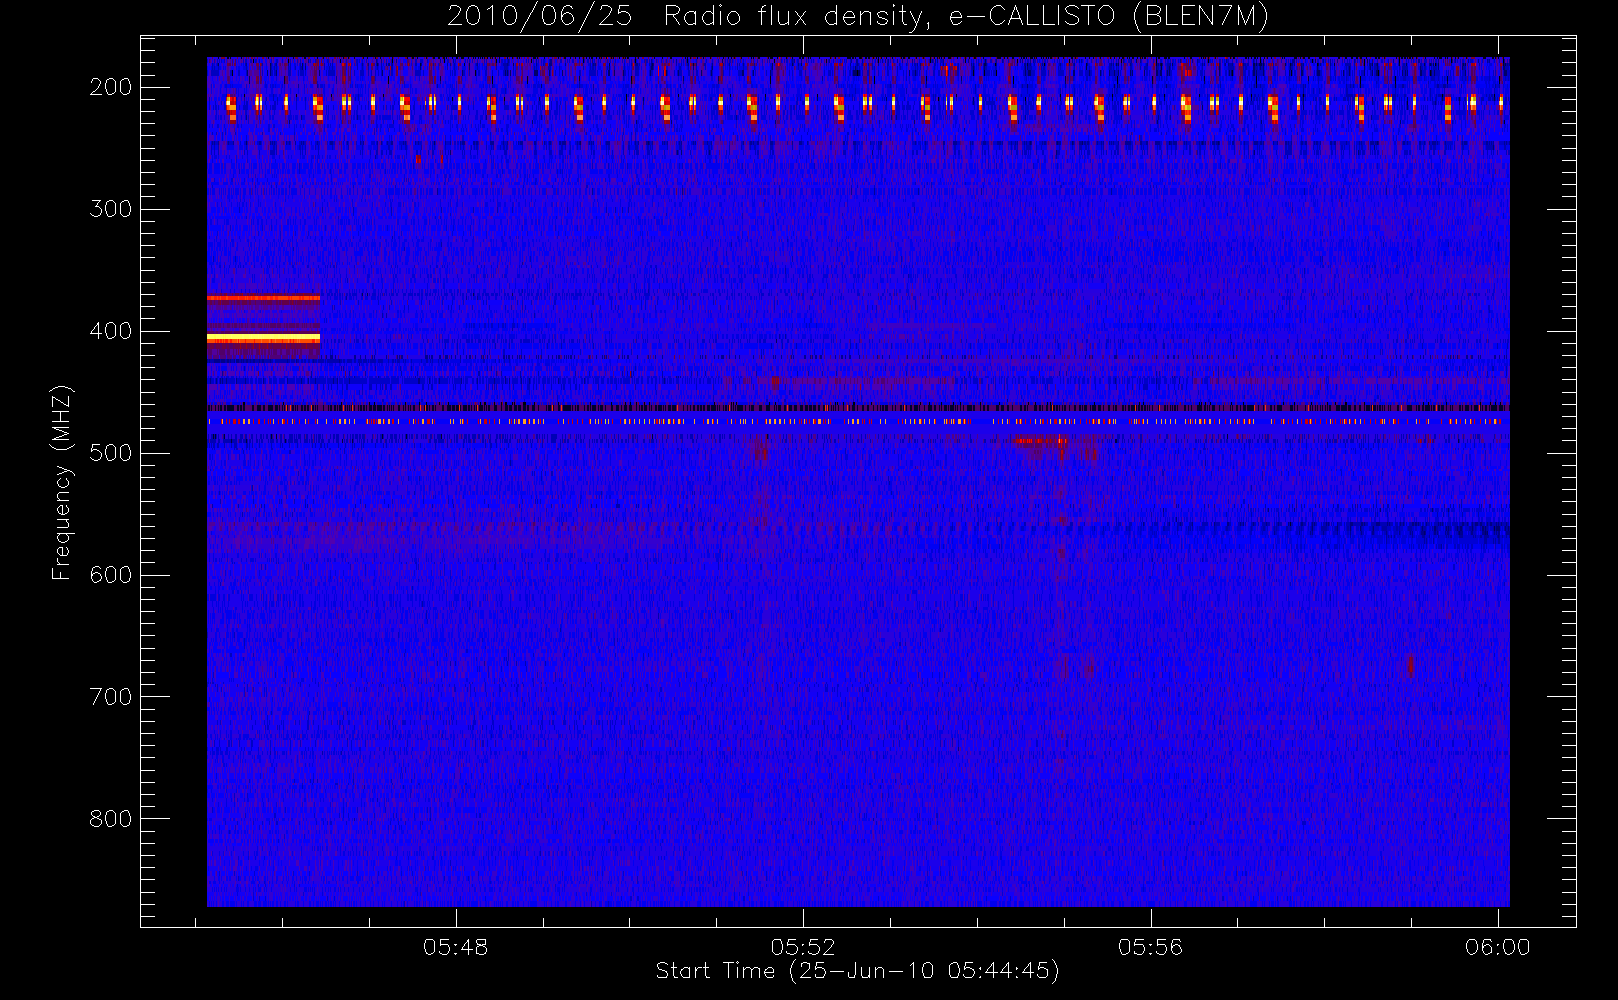Click the 05:56 time tick label
Image resolution: width=1618 pixels, height=1000 pixels.
coord(1150,947)
